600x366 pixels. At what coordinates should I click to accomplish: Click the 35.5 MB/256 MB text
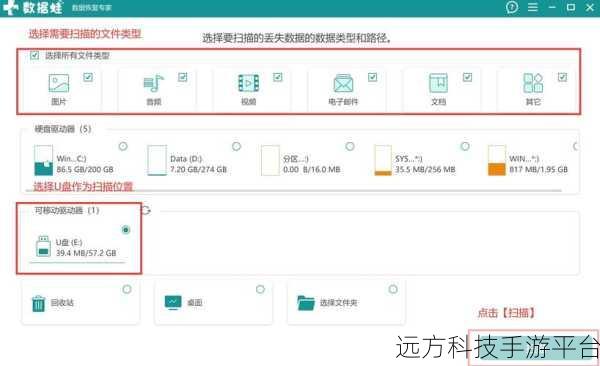pos(425,170)
